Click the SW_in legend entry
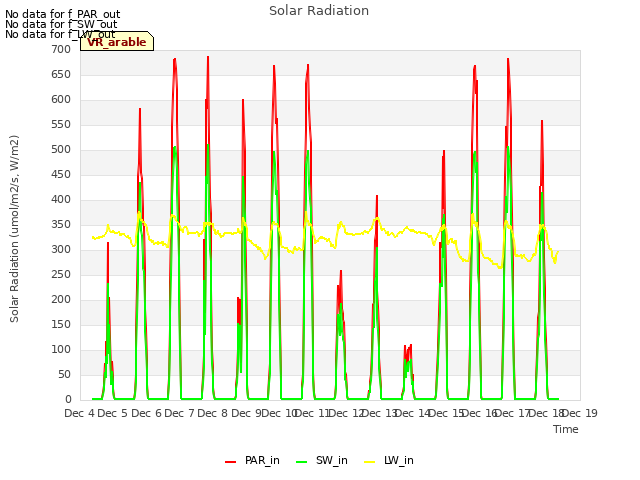640x480 pixels. 322,460
